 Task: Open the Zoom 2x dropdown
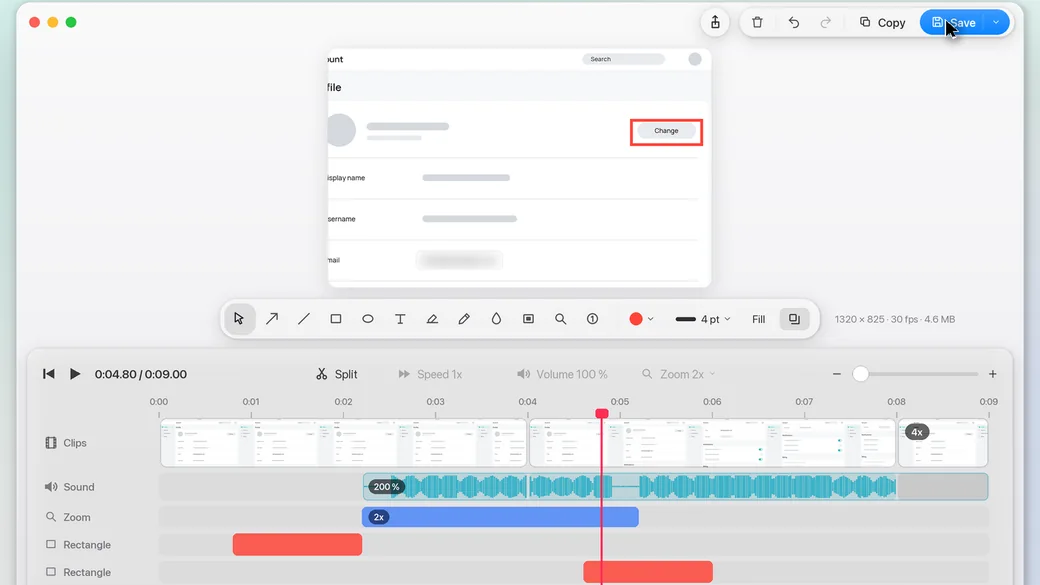679,374
